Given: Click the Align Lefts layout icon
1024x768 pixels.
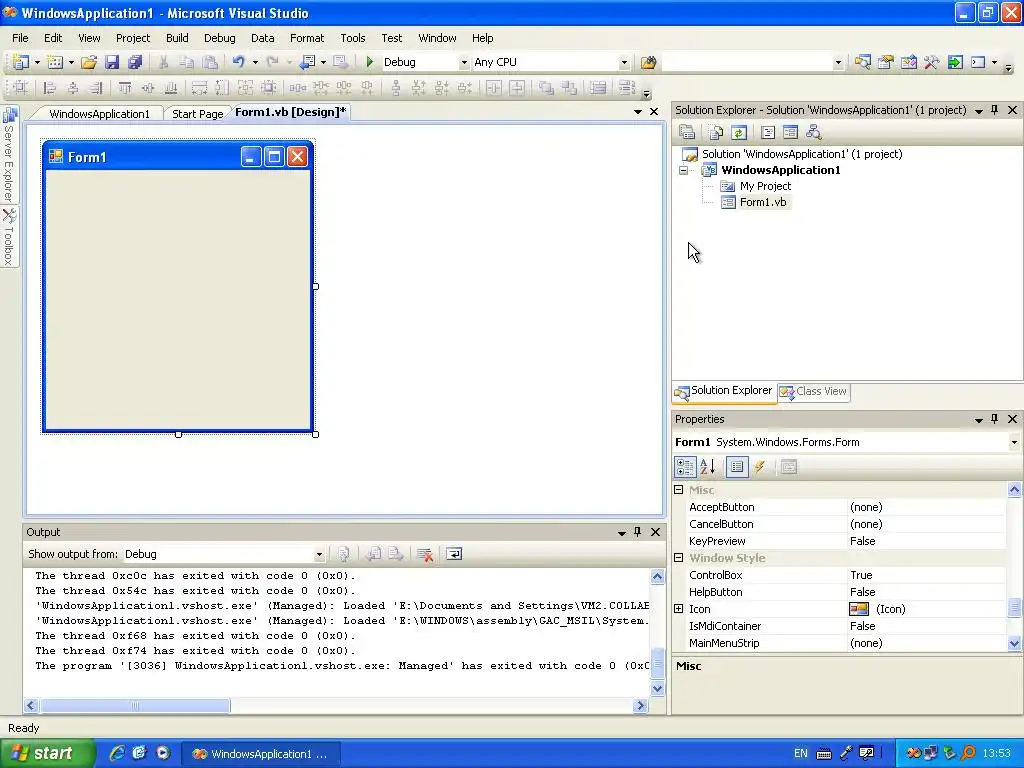Looking at the screenshot, I should [x=49, y=88].
